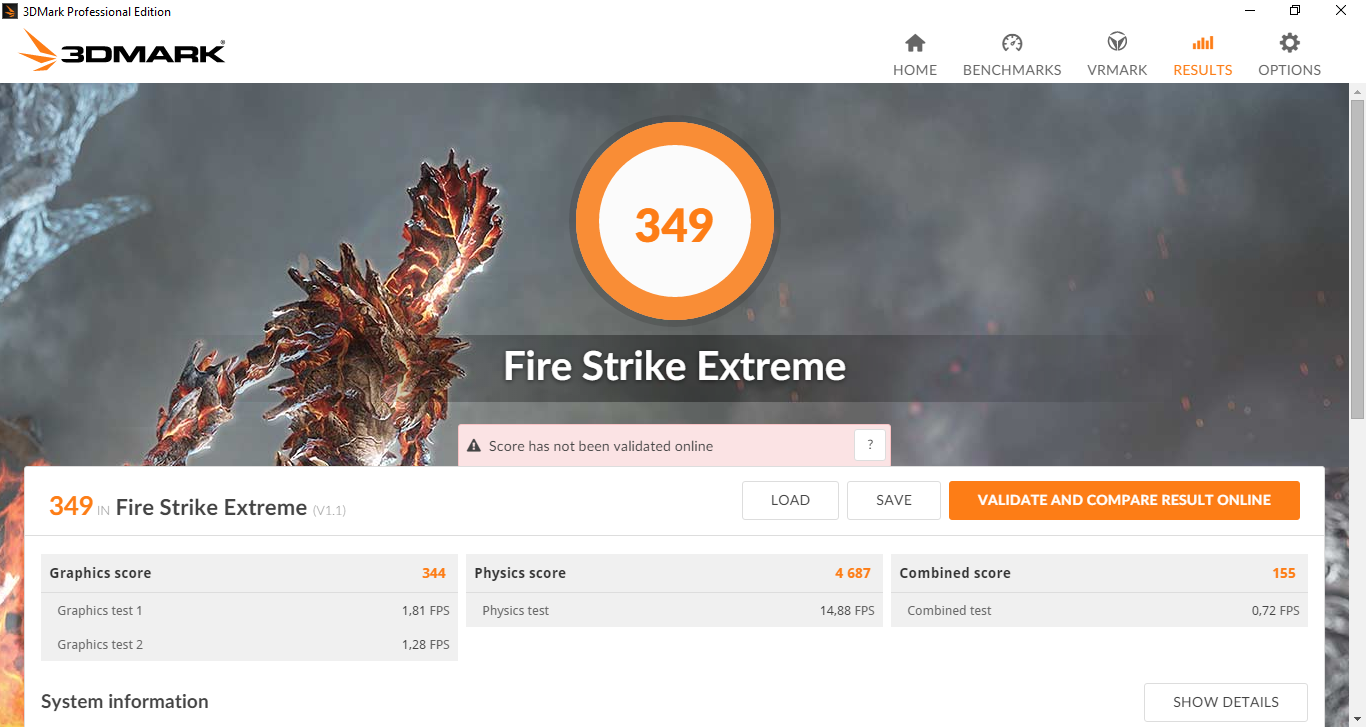Close the 3DMark window
This screenshot has height=727, width=1366.
(x=1341, y=11)
